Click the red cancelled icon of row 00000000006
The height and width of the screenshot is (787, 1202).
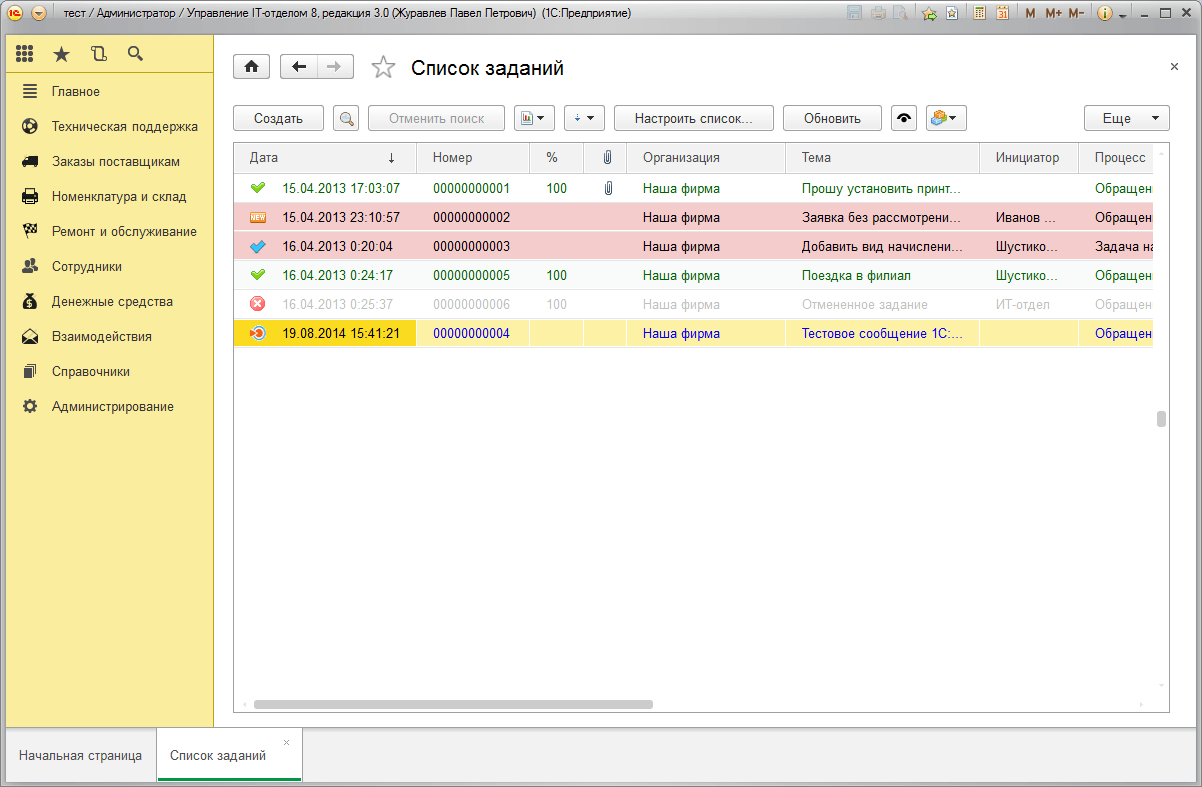258,304
